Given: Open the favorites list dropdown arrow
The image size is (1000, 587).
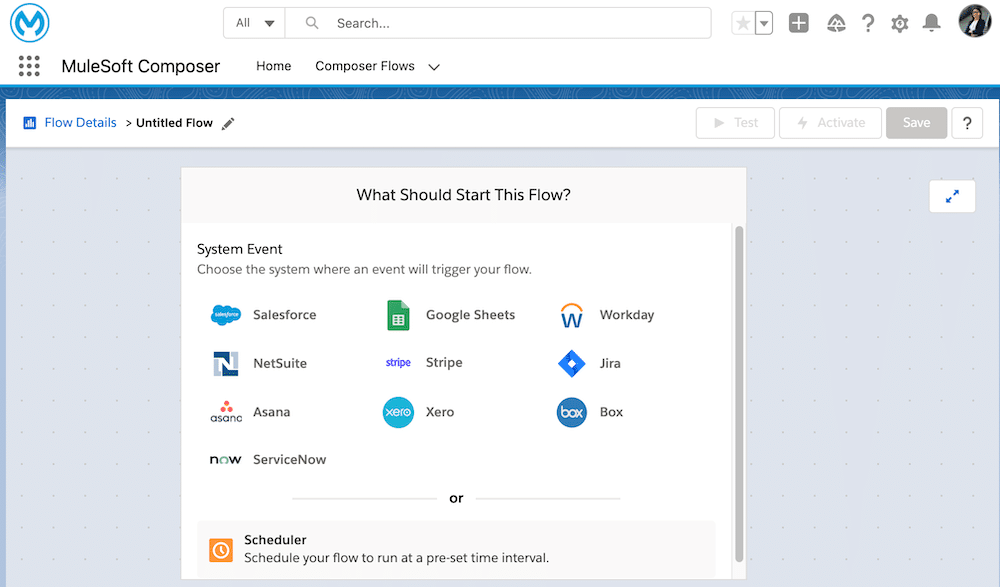Looking at the screenshot, I should [763, 23].
